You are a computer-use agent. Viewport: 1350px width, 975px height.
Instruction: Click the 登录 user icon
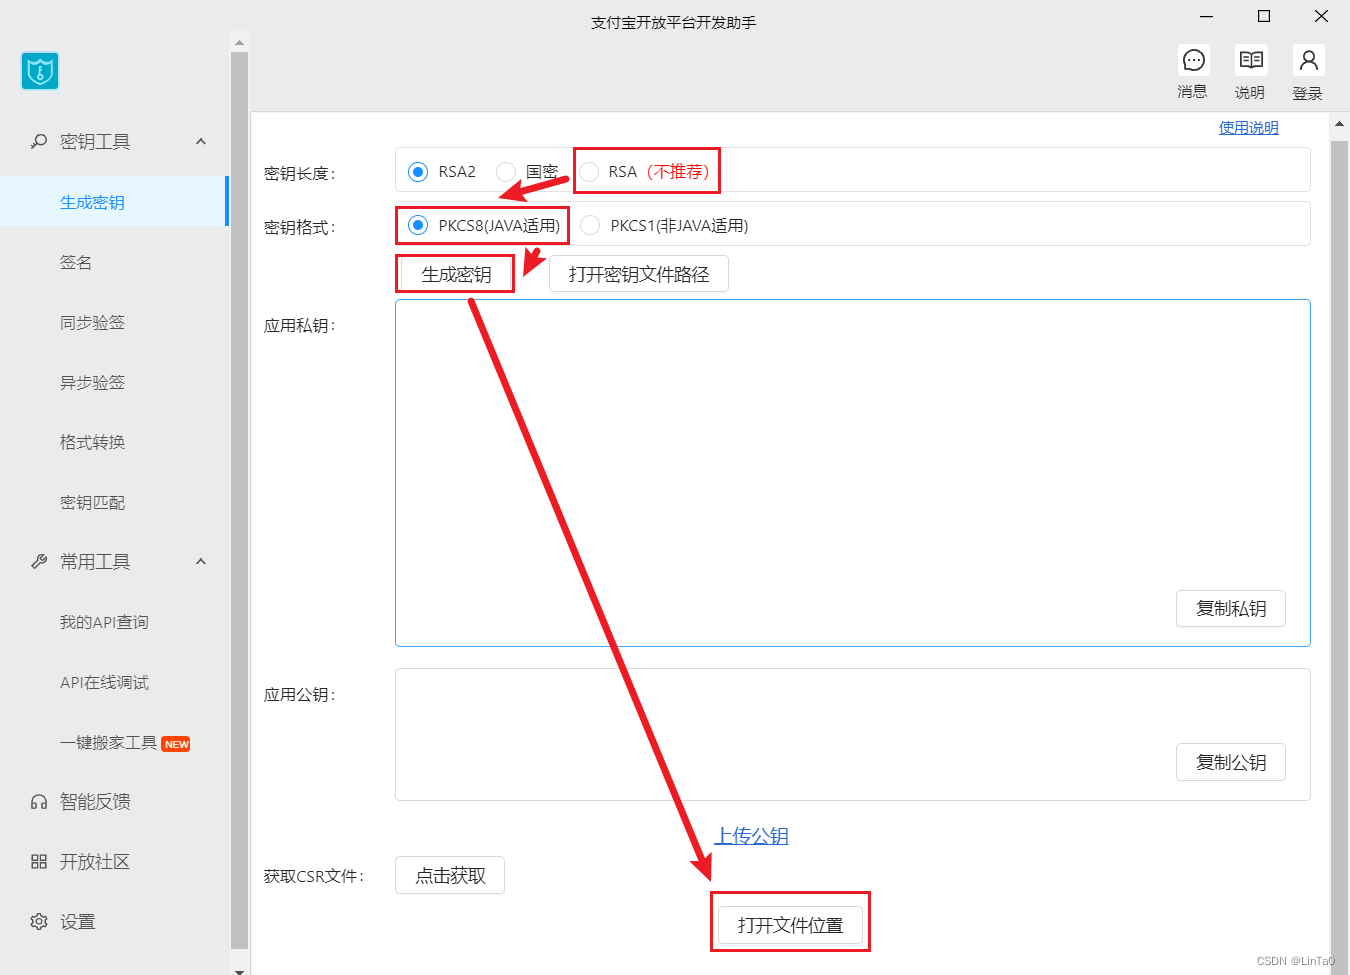[x=1308, y=61]
